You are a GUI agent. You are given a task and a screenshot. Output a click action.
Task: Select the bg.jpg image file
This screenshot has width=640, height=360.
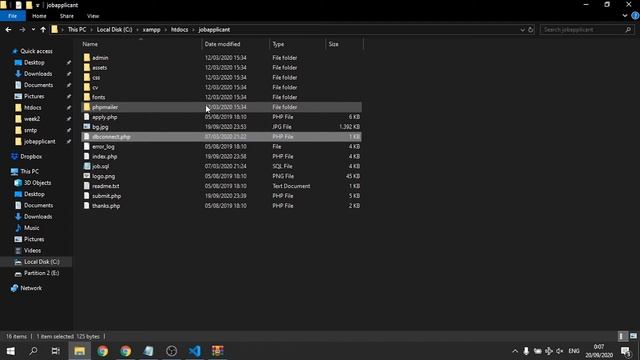(221, 127)
